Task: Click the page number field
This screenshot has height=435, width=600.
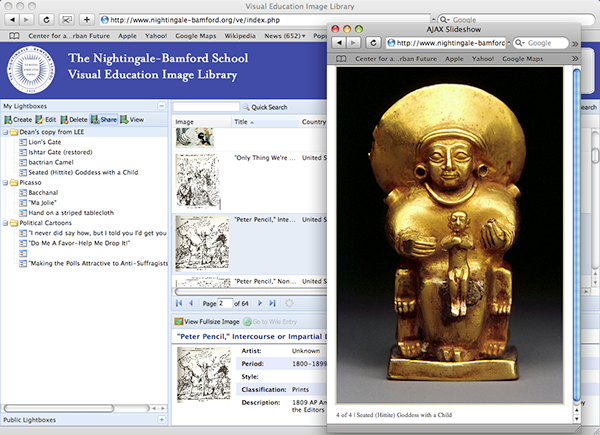Action: pos(225,303)
